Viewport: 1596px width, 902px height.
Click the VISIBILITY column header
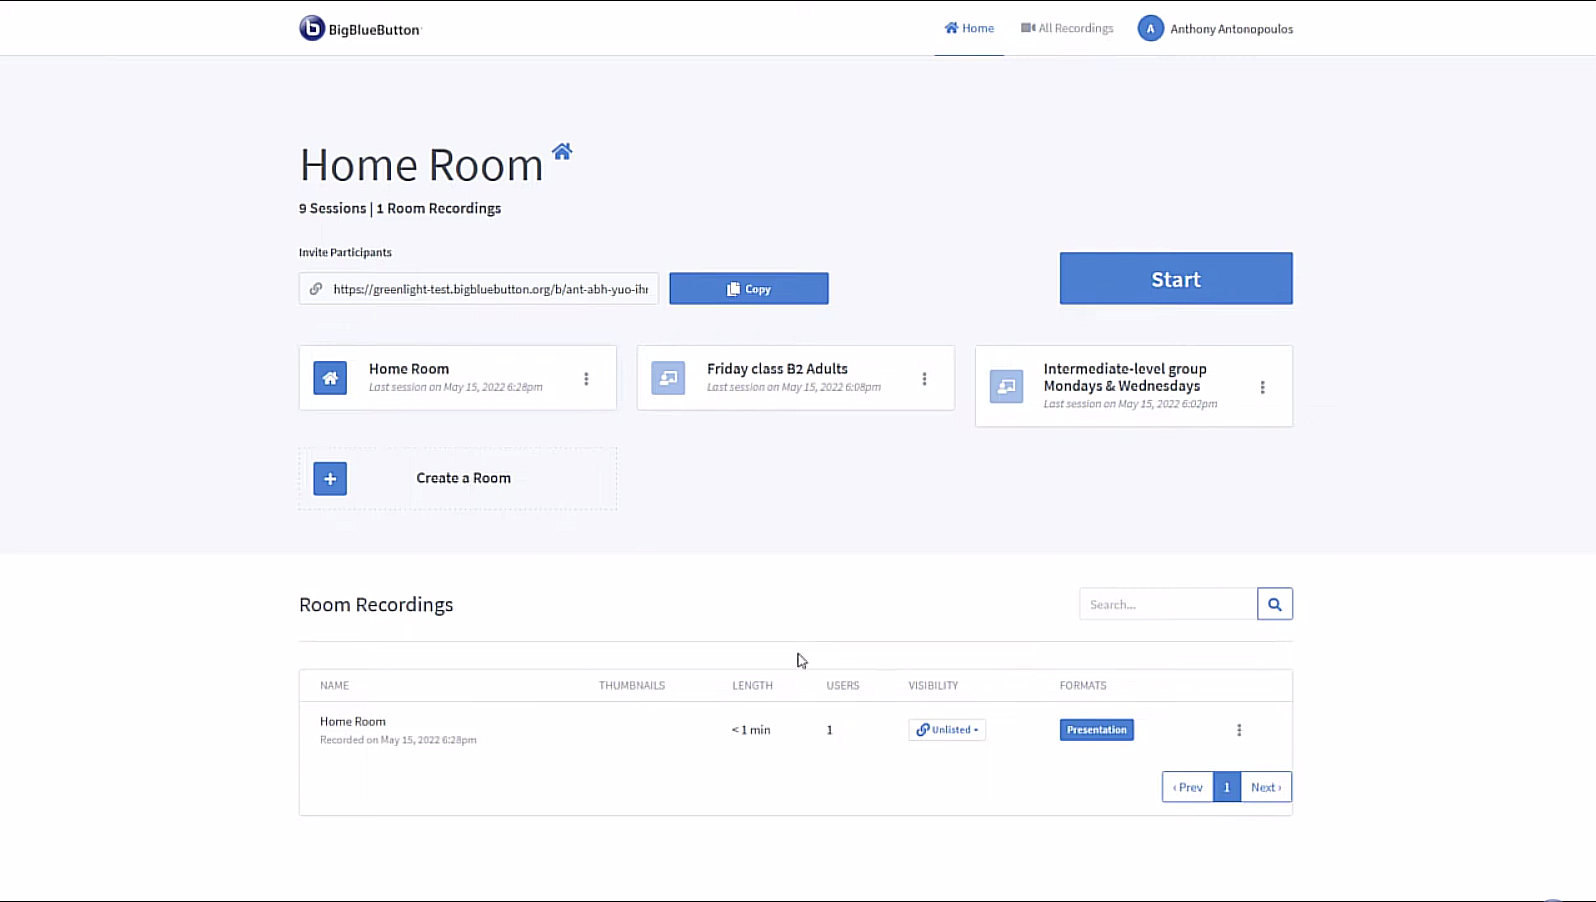coord(933,685)
